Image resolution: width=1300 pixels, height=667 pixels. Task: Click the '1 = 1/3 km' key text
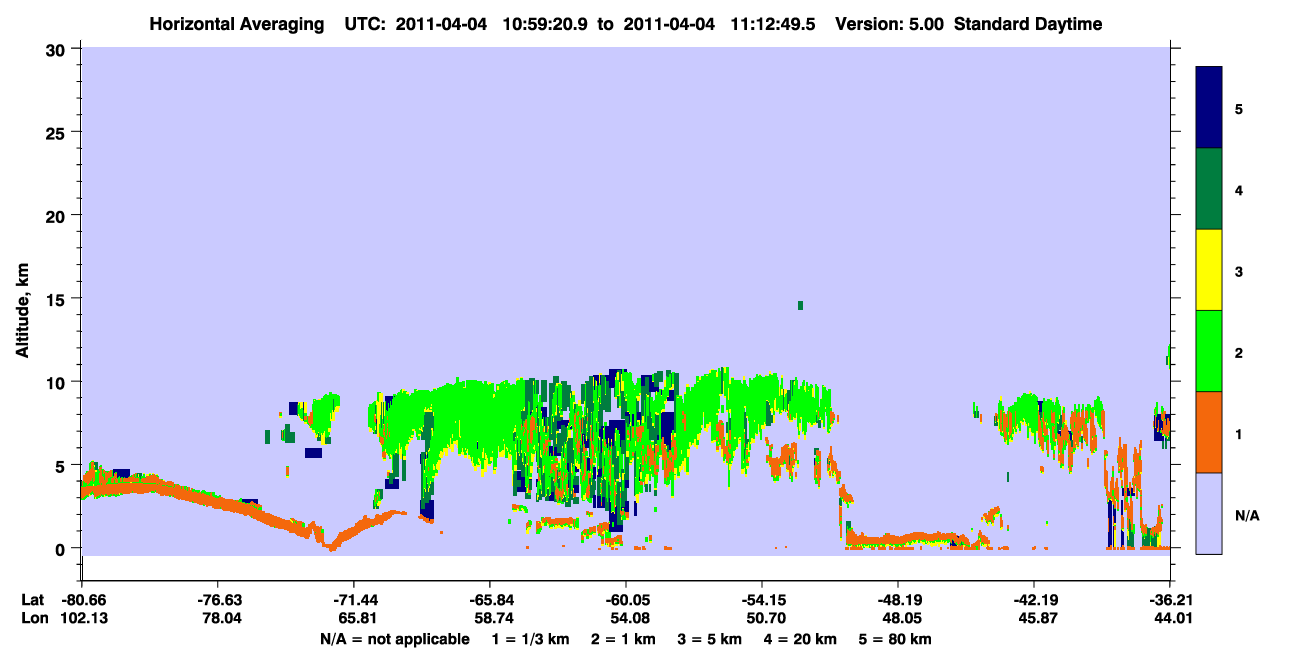(531, 639)
